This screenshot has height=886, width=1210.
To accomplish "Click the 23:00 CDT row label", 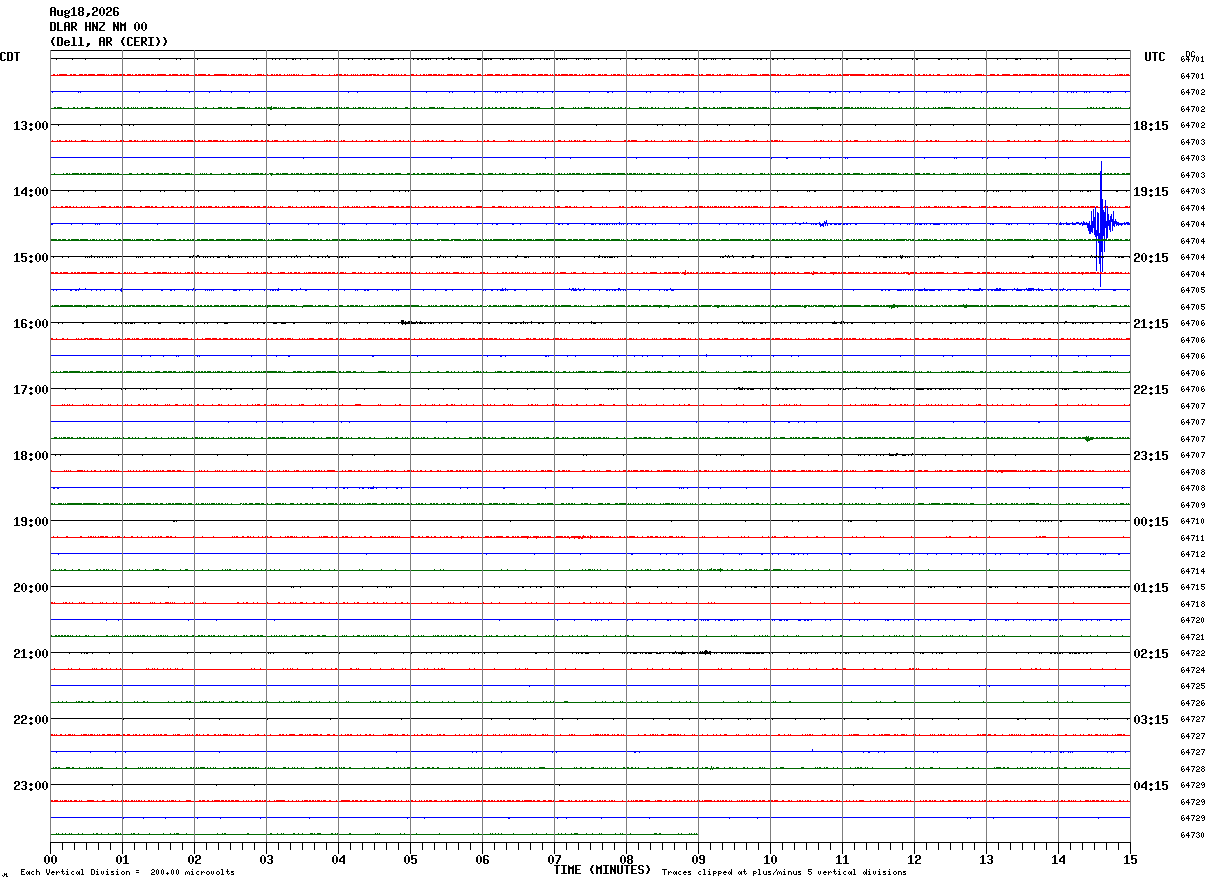I will pyautogui.click(x=30, y=786).
